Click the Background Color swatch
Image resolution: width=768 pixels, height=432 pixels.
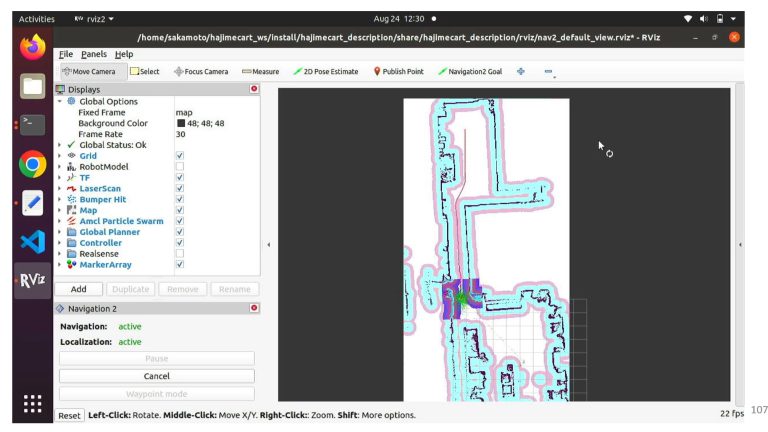pyautogui.click(x=181, y=124)
